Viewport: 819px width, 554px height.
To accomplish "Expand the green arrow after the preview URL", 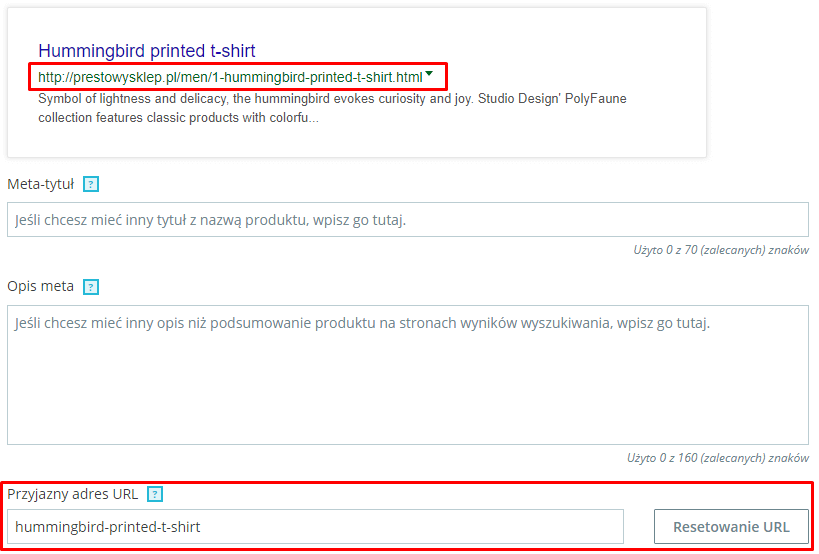I will (x=429, y=74).
